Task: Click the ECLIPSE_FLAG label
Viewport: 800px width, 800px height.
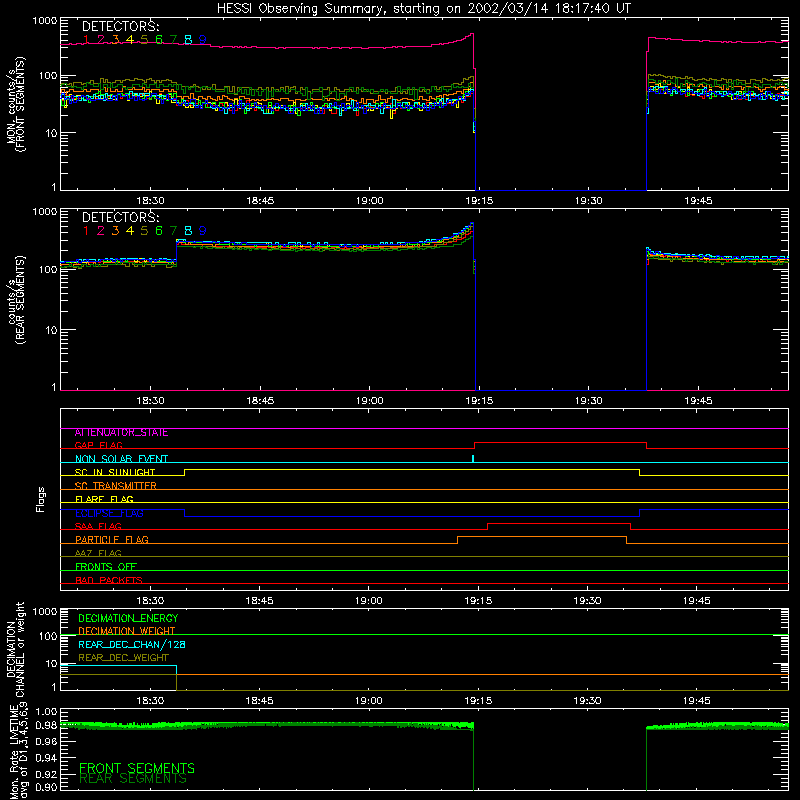Action: pyautogui.click(x=109, y=513)
